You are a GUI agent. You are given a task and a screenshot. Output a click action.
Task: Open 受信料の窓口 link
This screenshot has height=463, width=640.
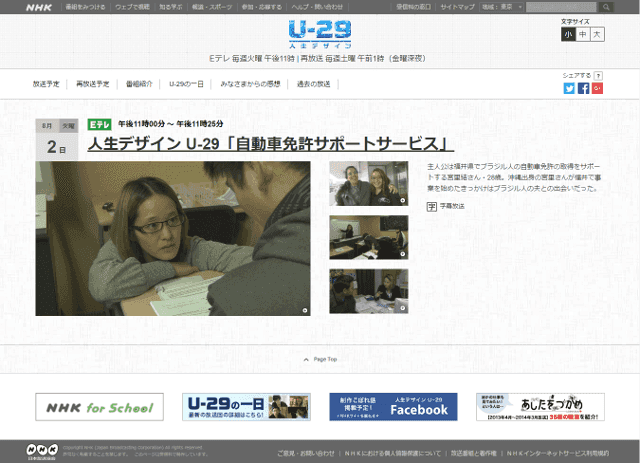click(x=413, y=7)
